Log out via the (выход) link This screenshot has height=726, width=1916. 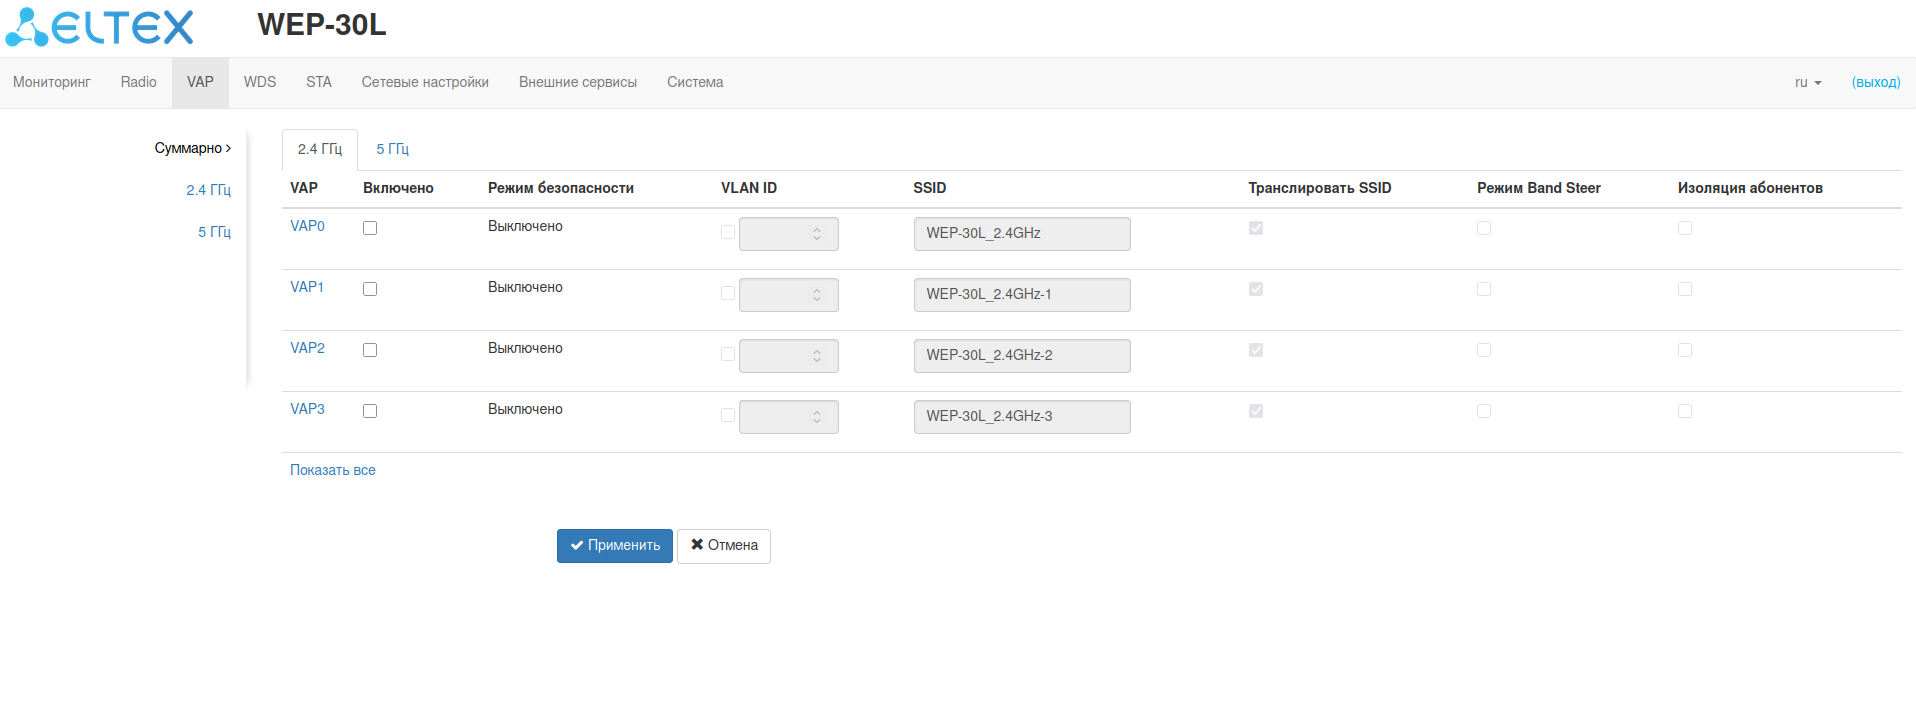[x=1875, y=83]
